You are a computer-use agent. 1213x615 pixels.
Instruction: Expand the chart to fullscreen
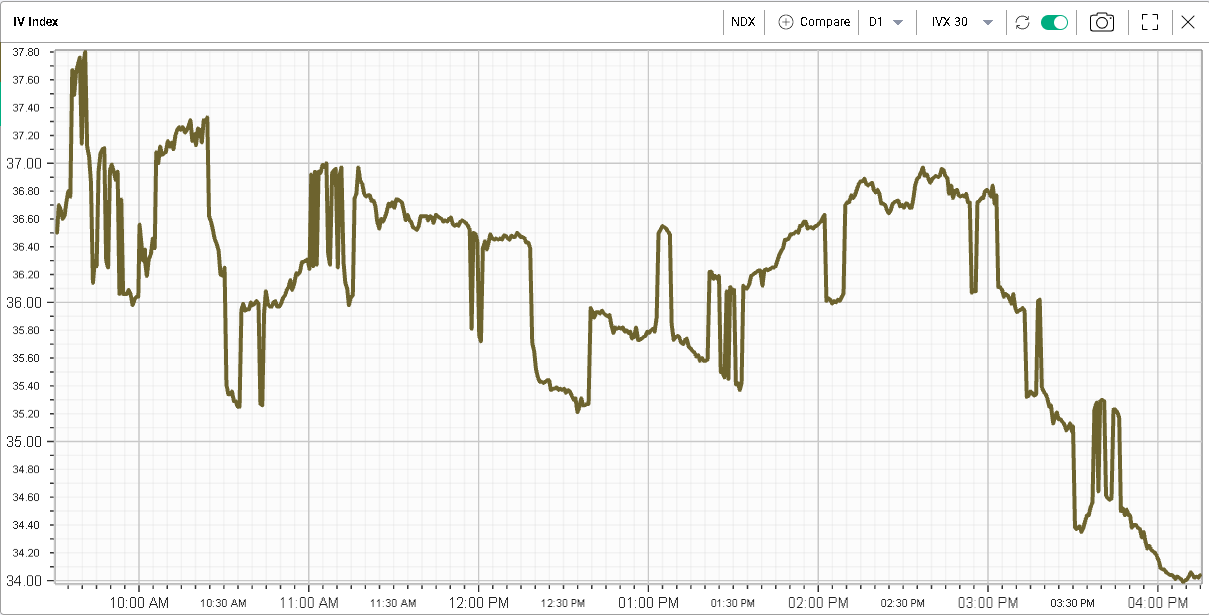[x=1149, y=22]
